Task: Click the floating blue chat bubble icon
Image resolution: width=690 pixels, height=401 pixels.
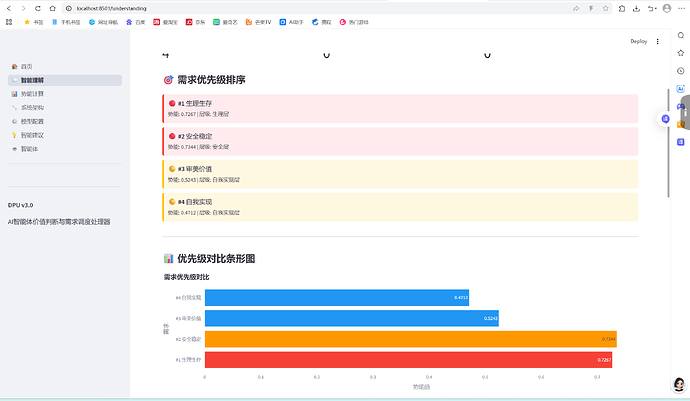Action: [665, 119]
